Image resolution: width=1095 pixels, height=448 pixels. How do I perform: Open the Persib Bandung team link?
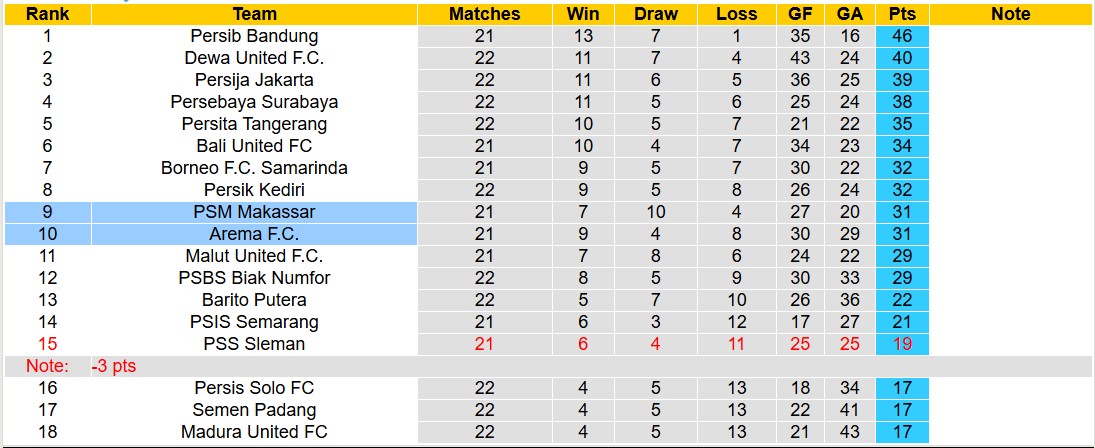pyautogui.click(x=254, y=36)
